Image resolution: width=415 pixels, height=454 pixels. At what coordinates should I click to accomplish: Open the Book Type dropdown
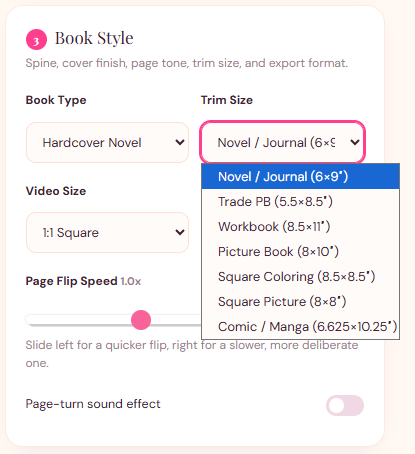107,143
